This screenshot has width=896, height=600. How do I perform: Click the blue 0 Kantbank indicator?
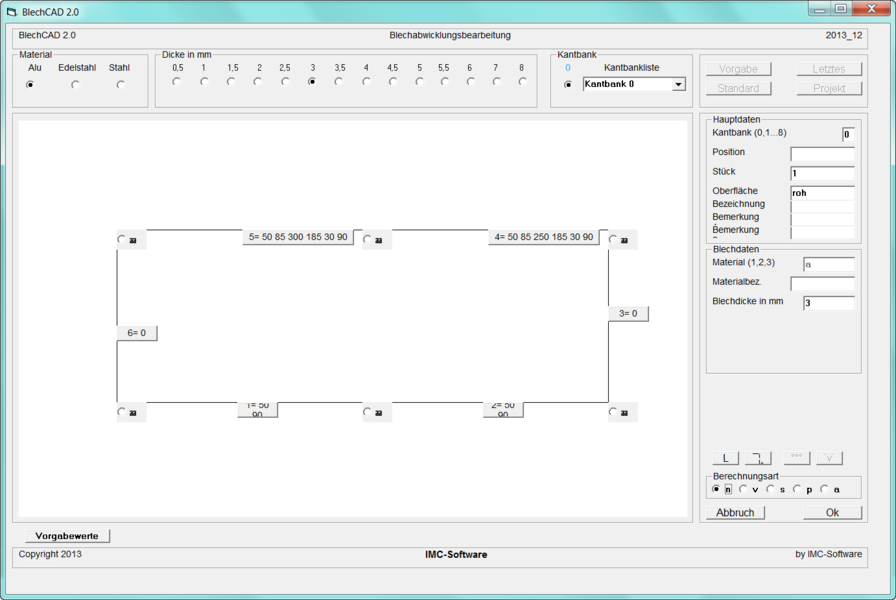tap(567, 67)
